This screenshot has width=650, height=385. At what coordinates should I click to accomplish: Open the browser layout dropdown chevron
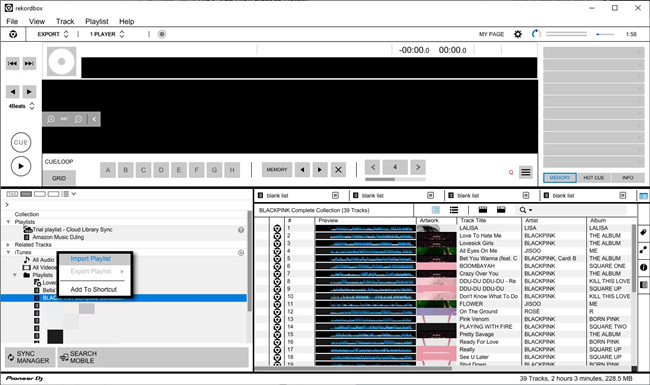coord(74,194)
